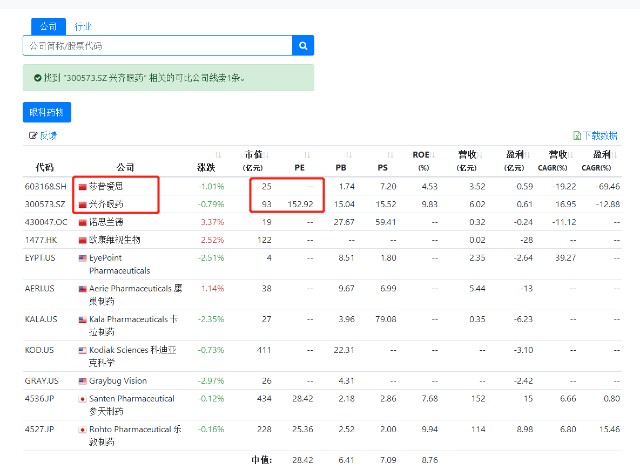Click the feedback pencil icon
This screenshot has height=470, width=640.
[33, 135]
